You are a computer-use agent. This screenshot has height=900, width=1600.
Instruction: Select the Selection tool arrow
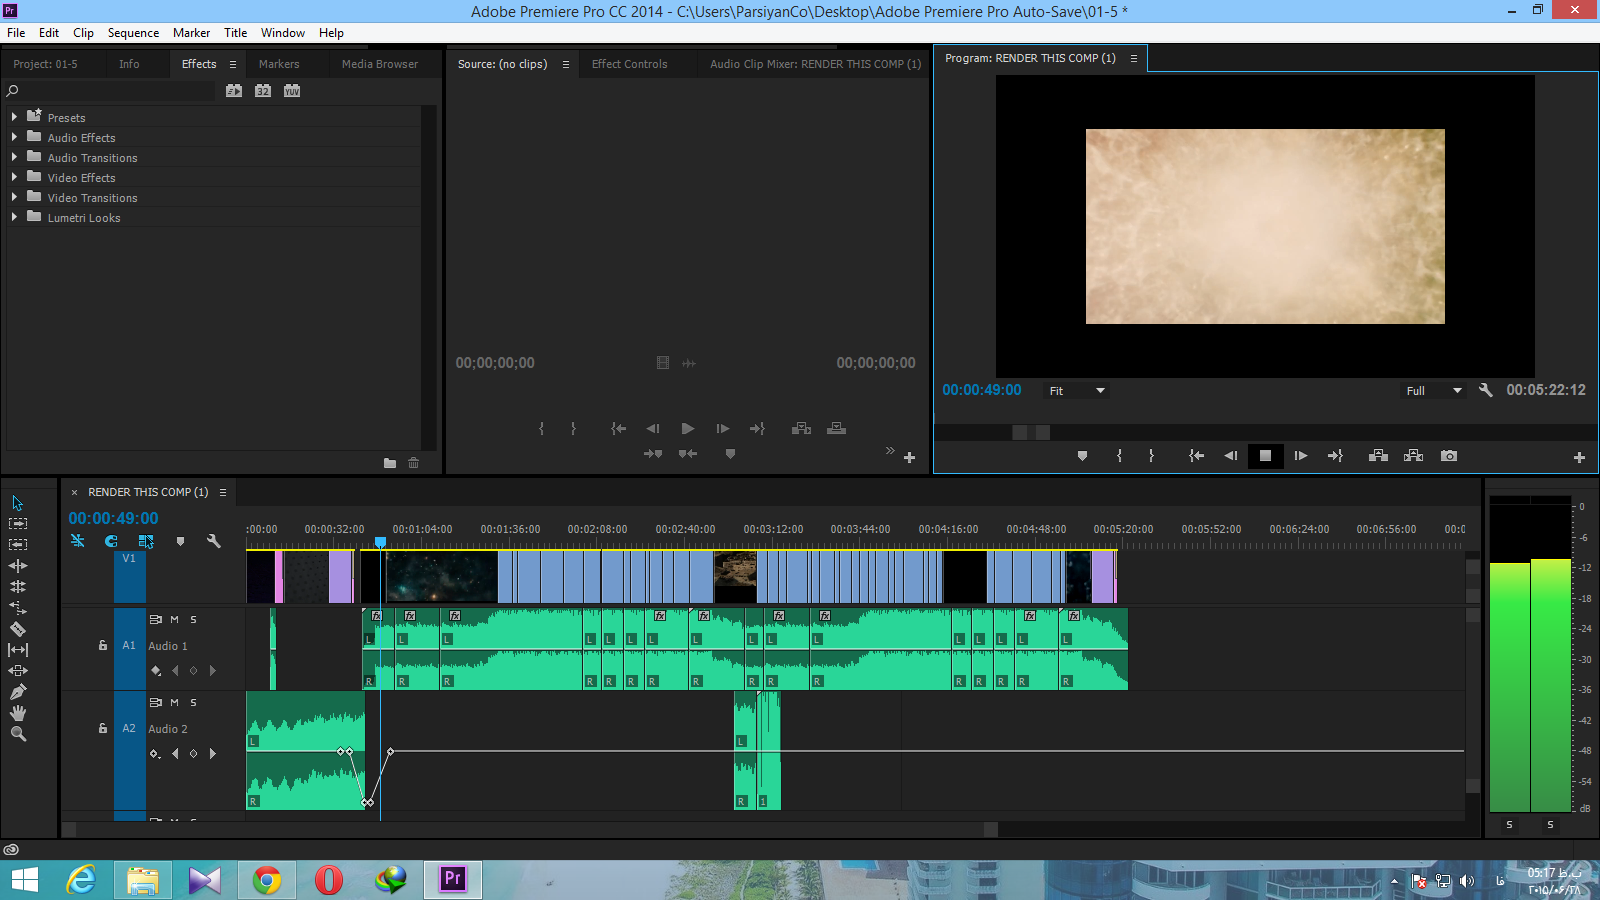coord(17,503)
